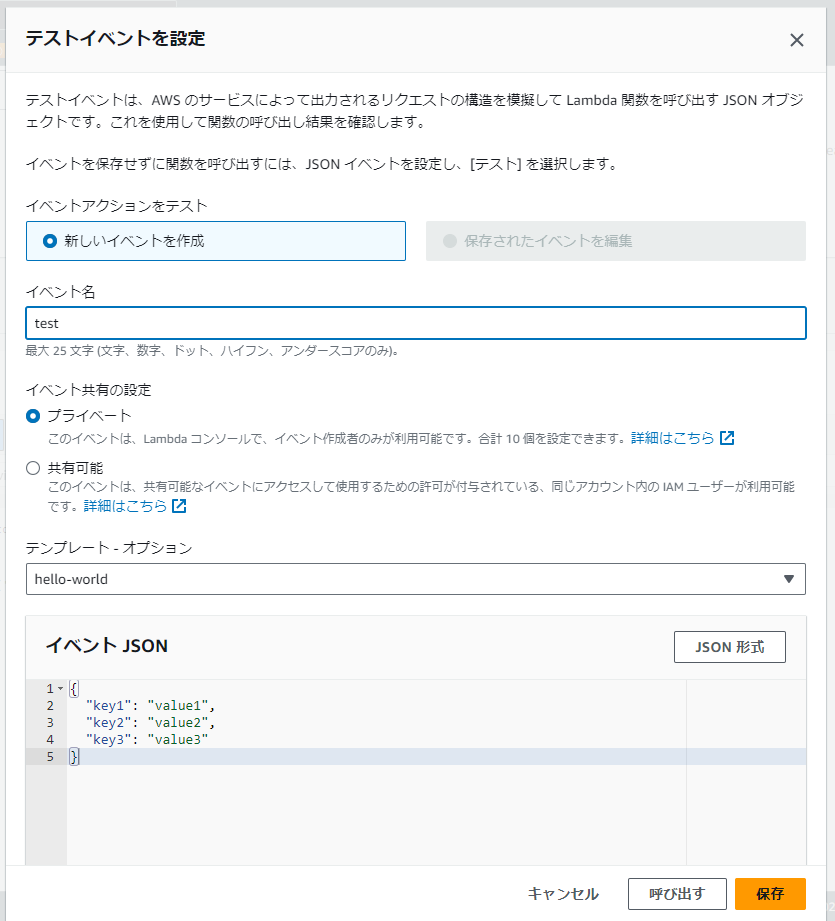Click the キャンセル cancel button
The image size is (835, 921).
coord(563,894)
